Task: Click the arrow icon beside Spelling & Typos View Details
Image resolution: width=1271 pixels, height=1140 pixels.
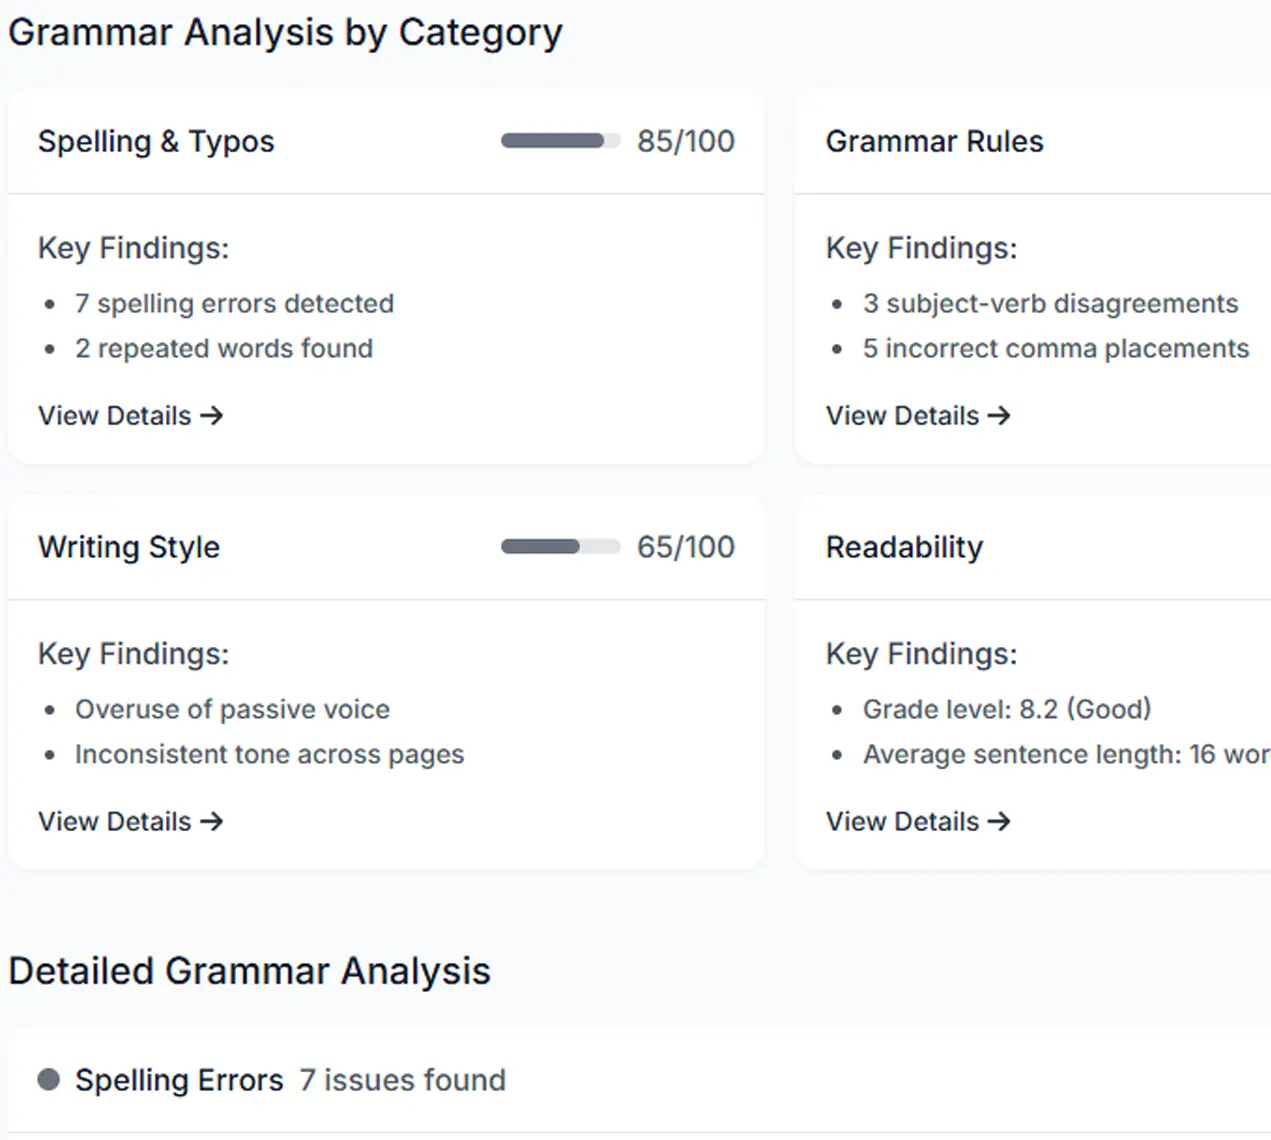Action: [x=213, y=415]
